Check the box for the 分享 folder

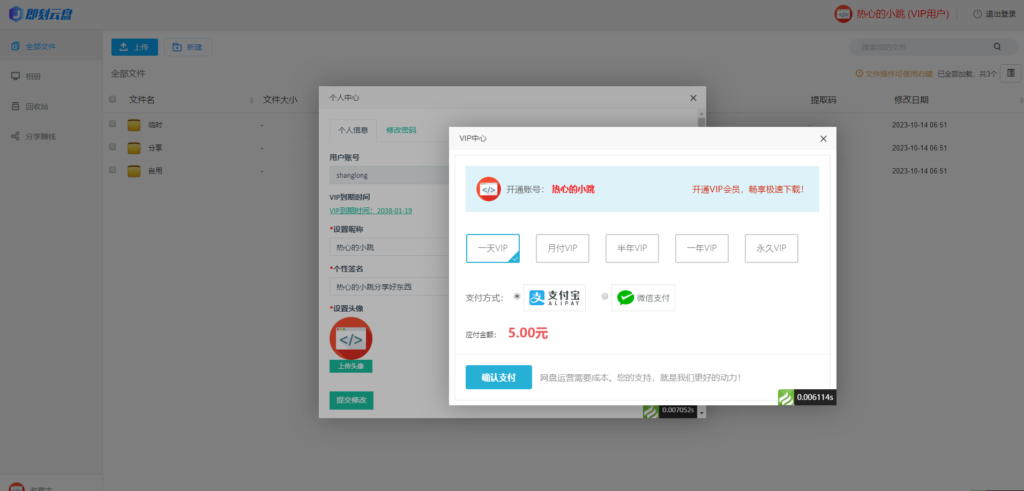click(x=113, y=147)
